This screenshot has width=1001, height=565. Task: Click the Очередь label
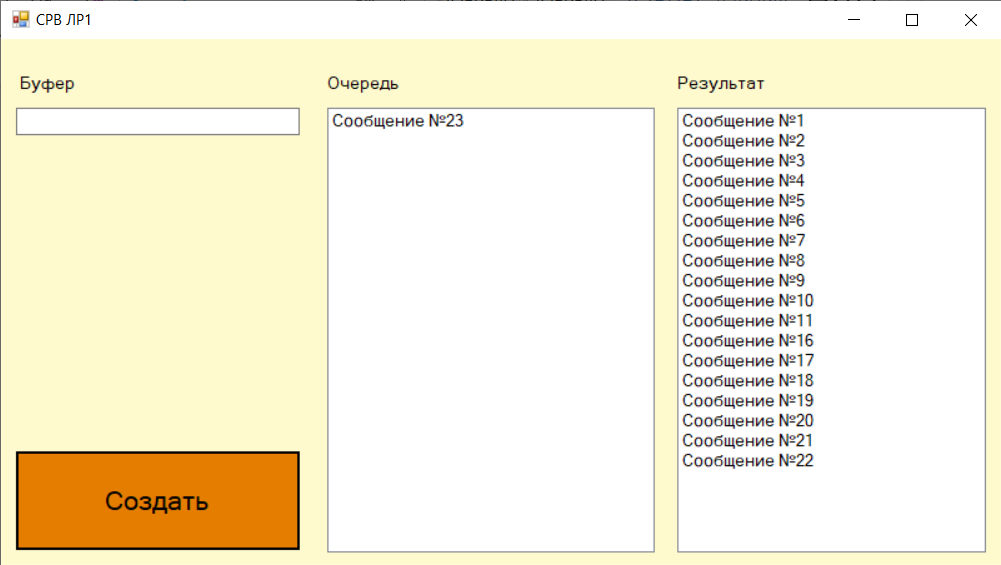click(363, 84)
